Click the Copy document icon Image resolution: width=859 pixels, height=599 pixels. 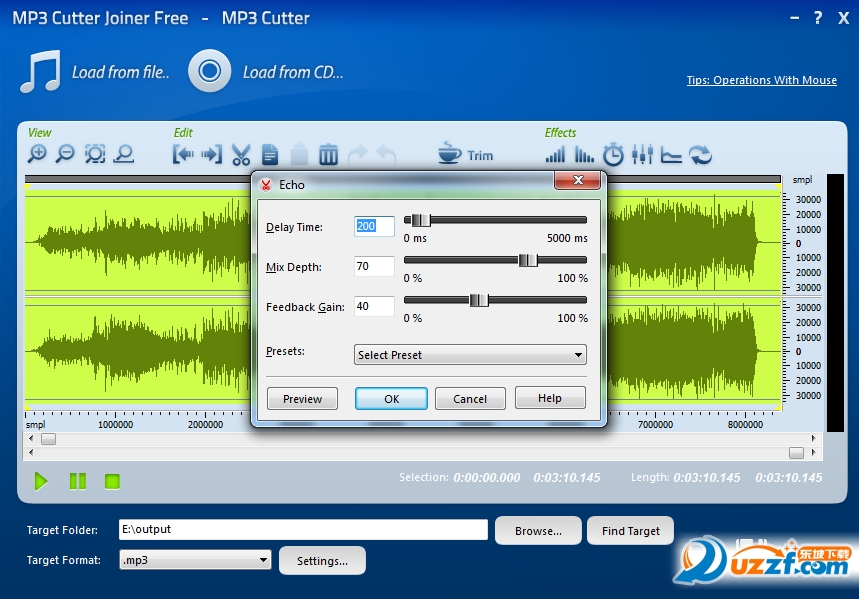click(x=270, y=155)
